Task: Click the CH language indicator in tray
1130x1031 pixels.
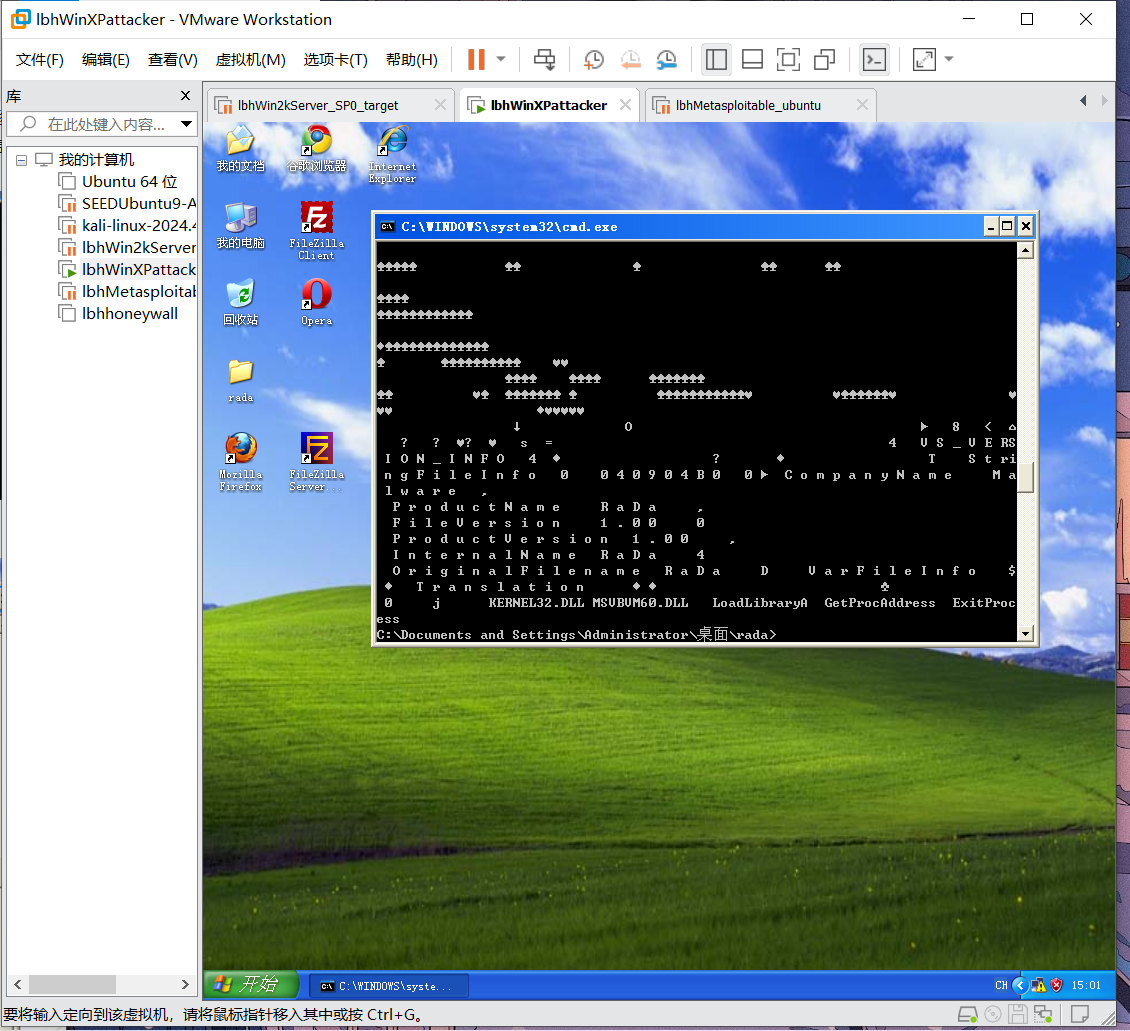Action: pos(1001,985)
